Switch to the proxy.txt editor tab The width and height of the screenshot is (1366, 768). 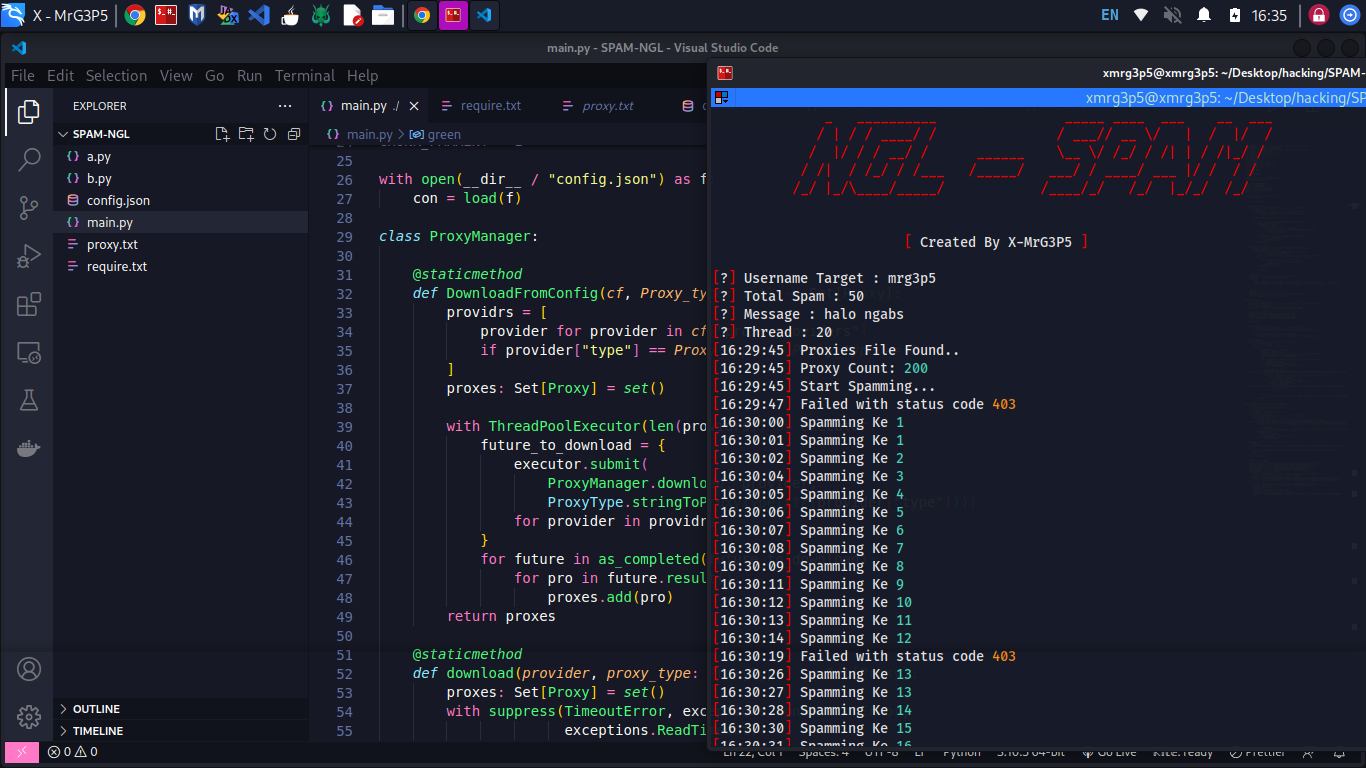[x=609, y=106]
